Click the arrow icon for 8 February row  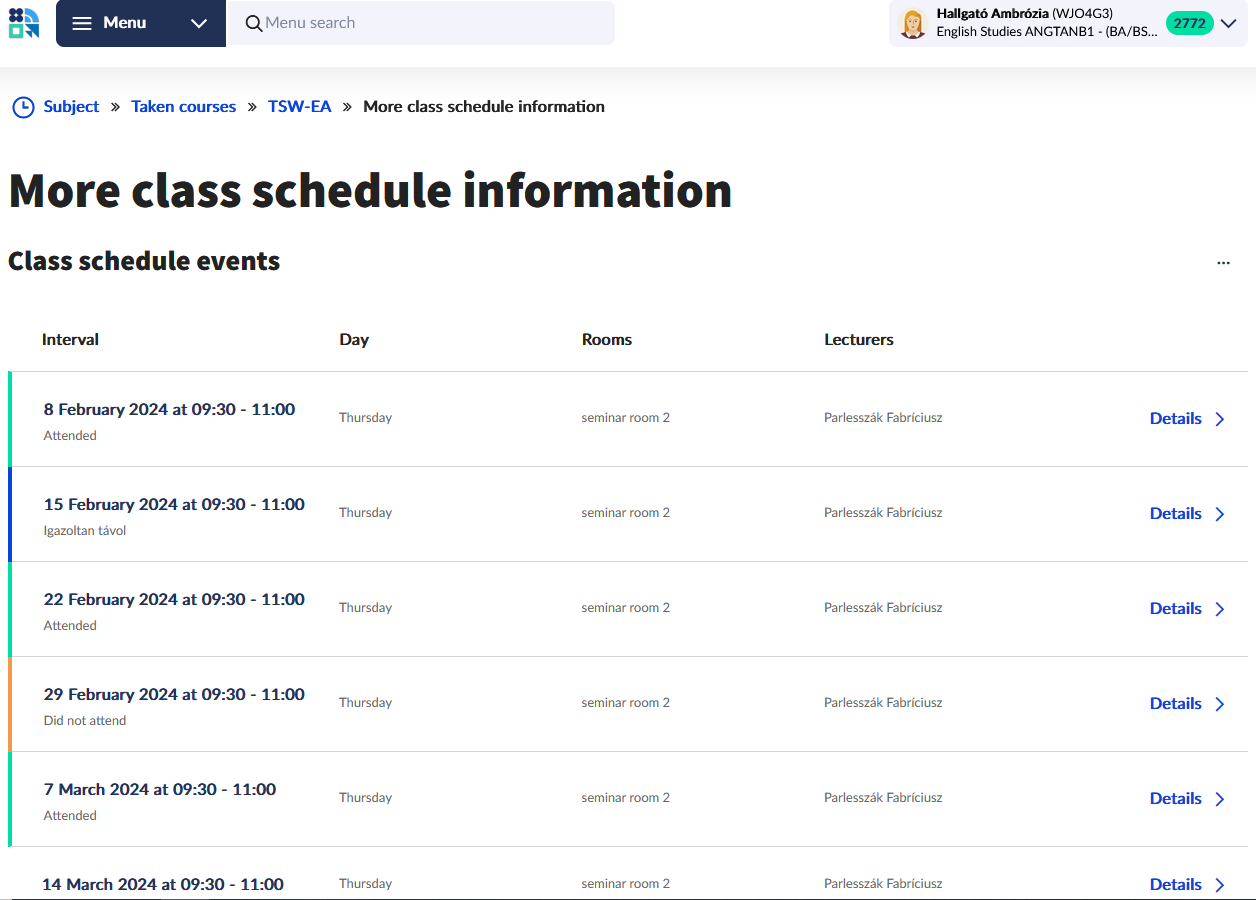tap(1220, 419)
